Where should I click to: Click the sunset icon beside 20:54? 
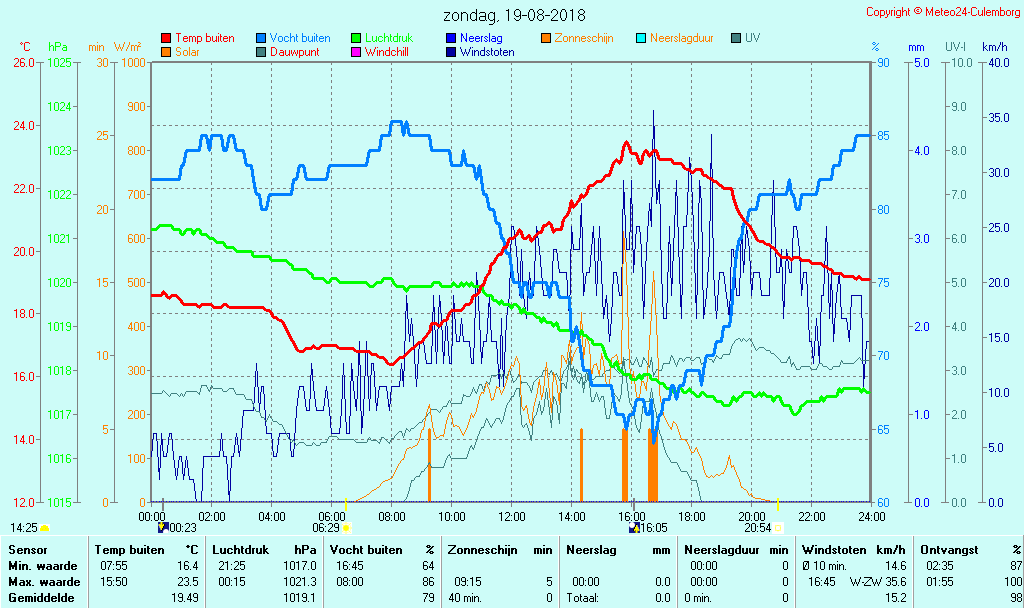tap(778, 527)
